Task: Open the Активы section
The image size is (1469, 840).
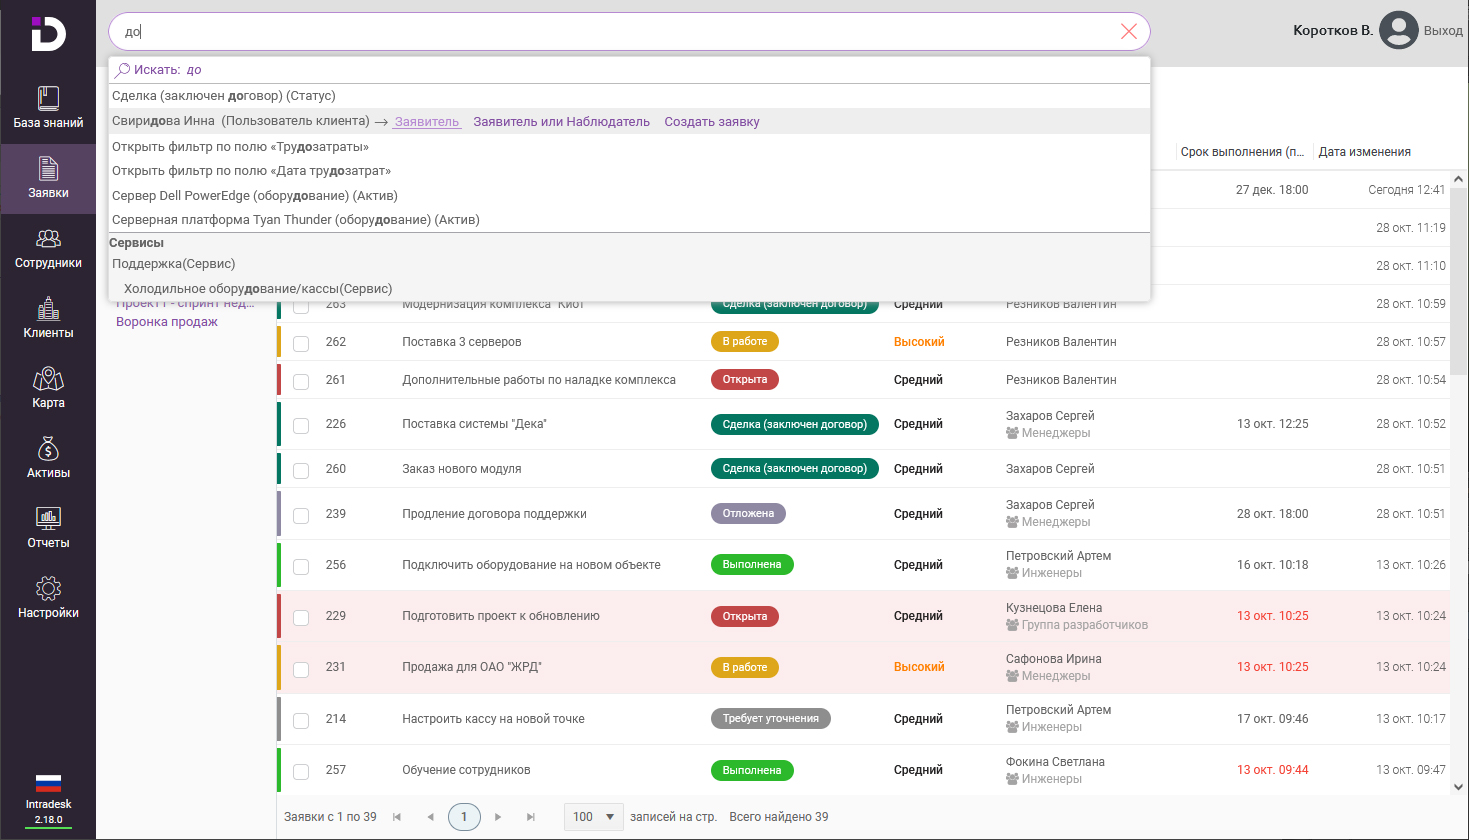Action: (x=47, y=458)
